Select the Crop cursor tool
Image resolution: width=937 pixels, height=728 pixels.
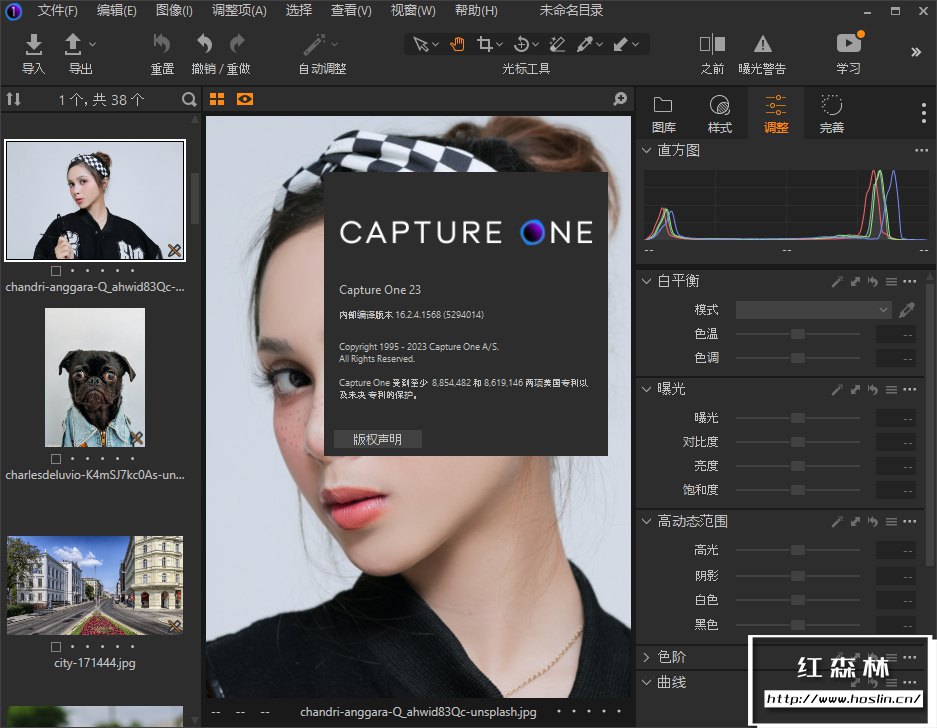[x=485, y=44]
